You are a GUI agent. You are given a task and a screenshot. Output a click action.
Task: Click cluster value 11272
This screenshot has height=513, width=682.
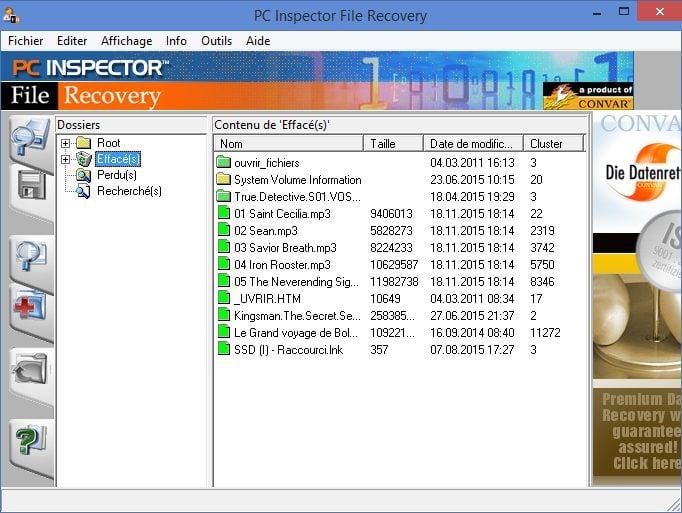(545, 333)
